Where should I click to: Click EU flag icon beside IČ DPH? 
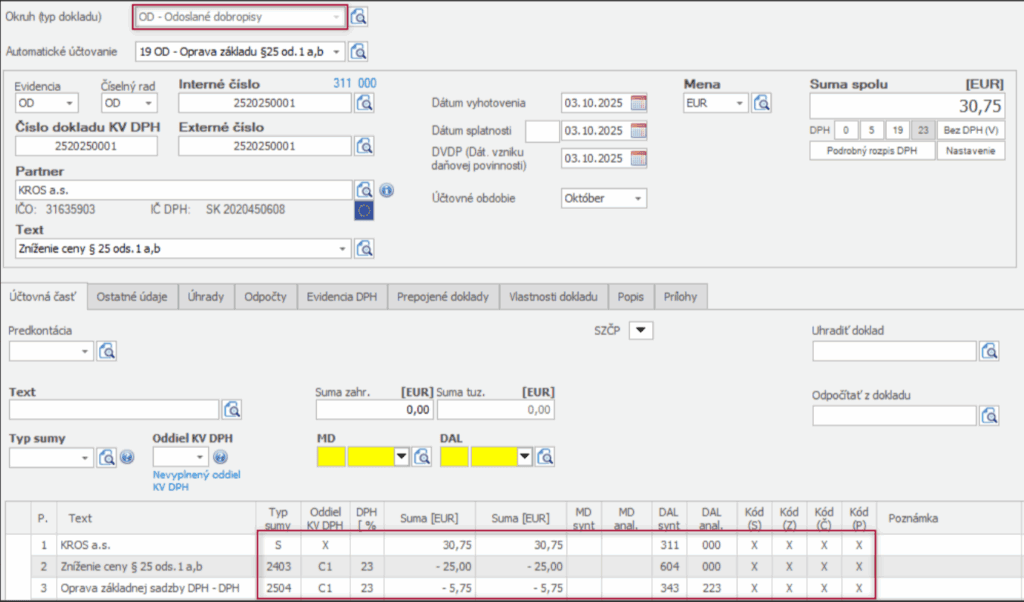(364, 210)
